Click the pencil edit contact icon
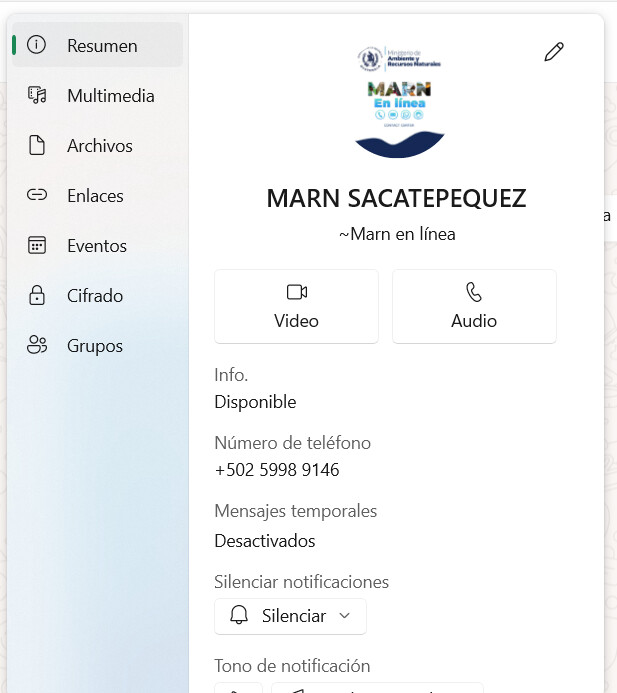The image size is (617, 693). tap(554, 53)
